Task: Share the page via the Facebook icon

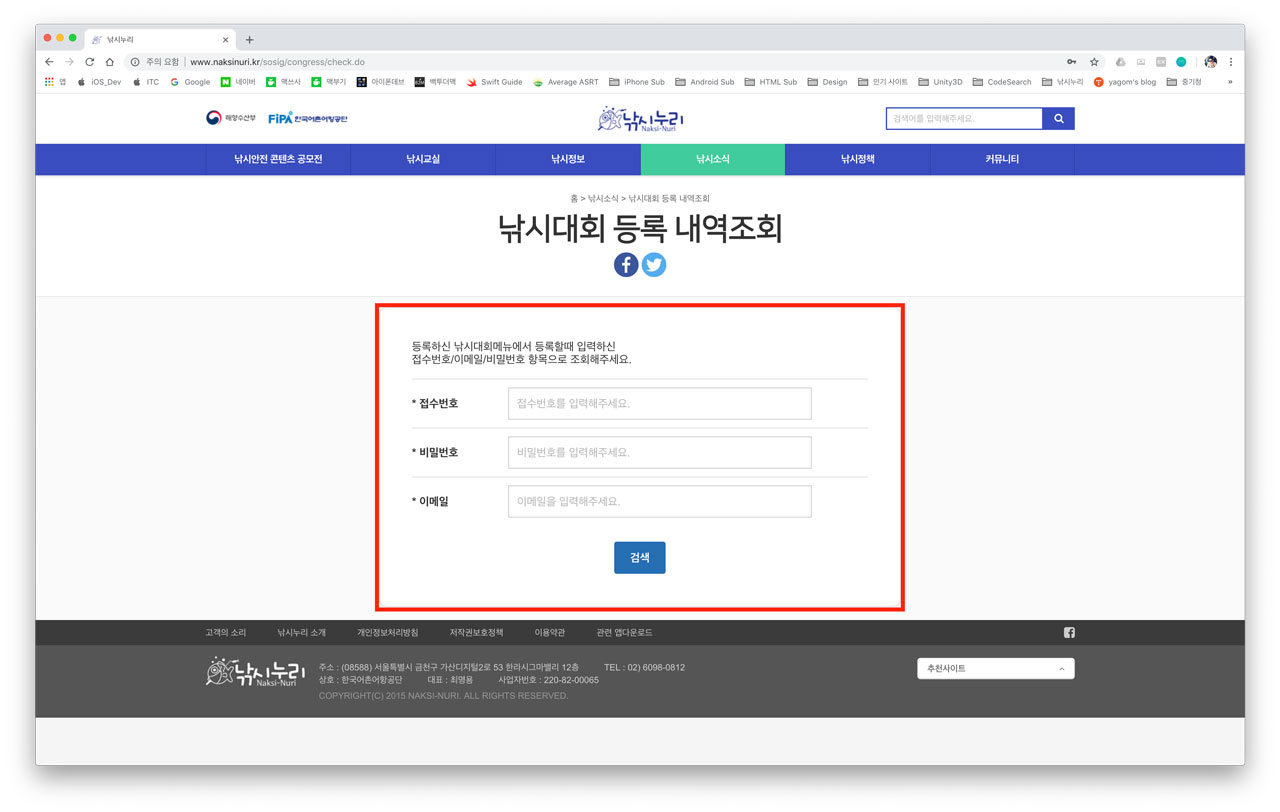Action: [x=625, y=264]
